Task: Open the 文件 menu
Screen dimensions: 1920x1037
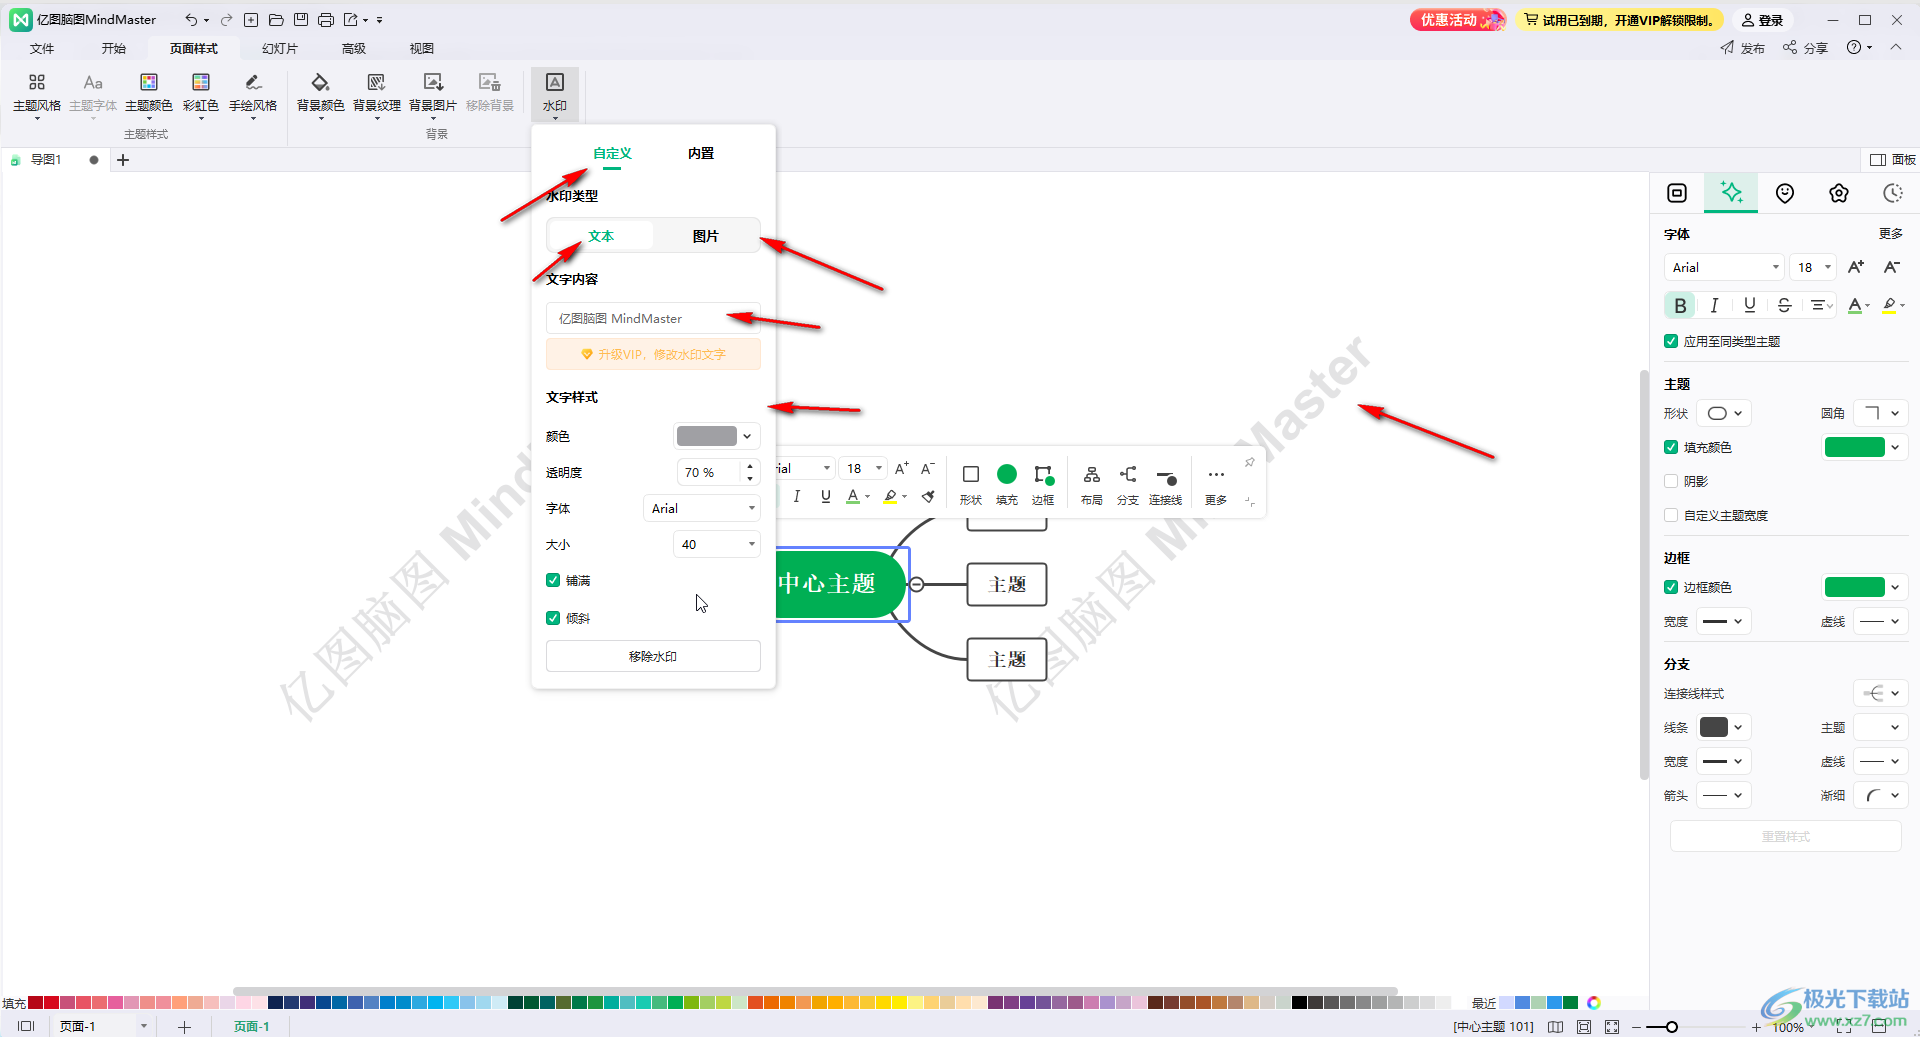Action: tap(42, 48)
